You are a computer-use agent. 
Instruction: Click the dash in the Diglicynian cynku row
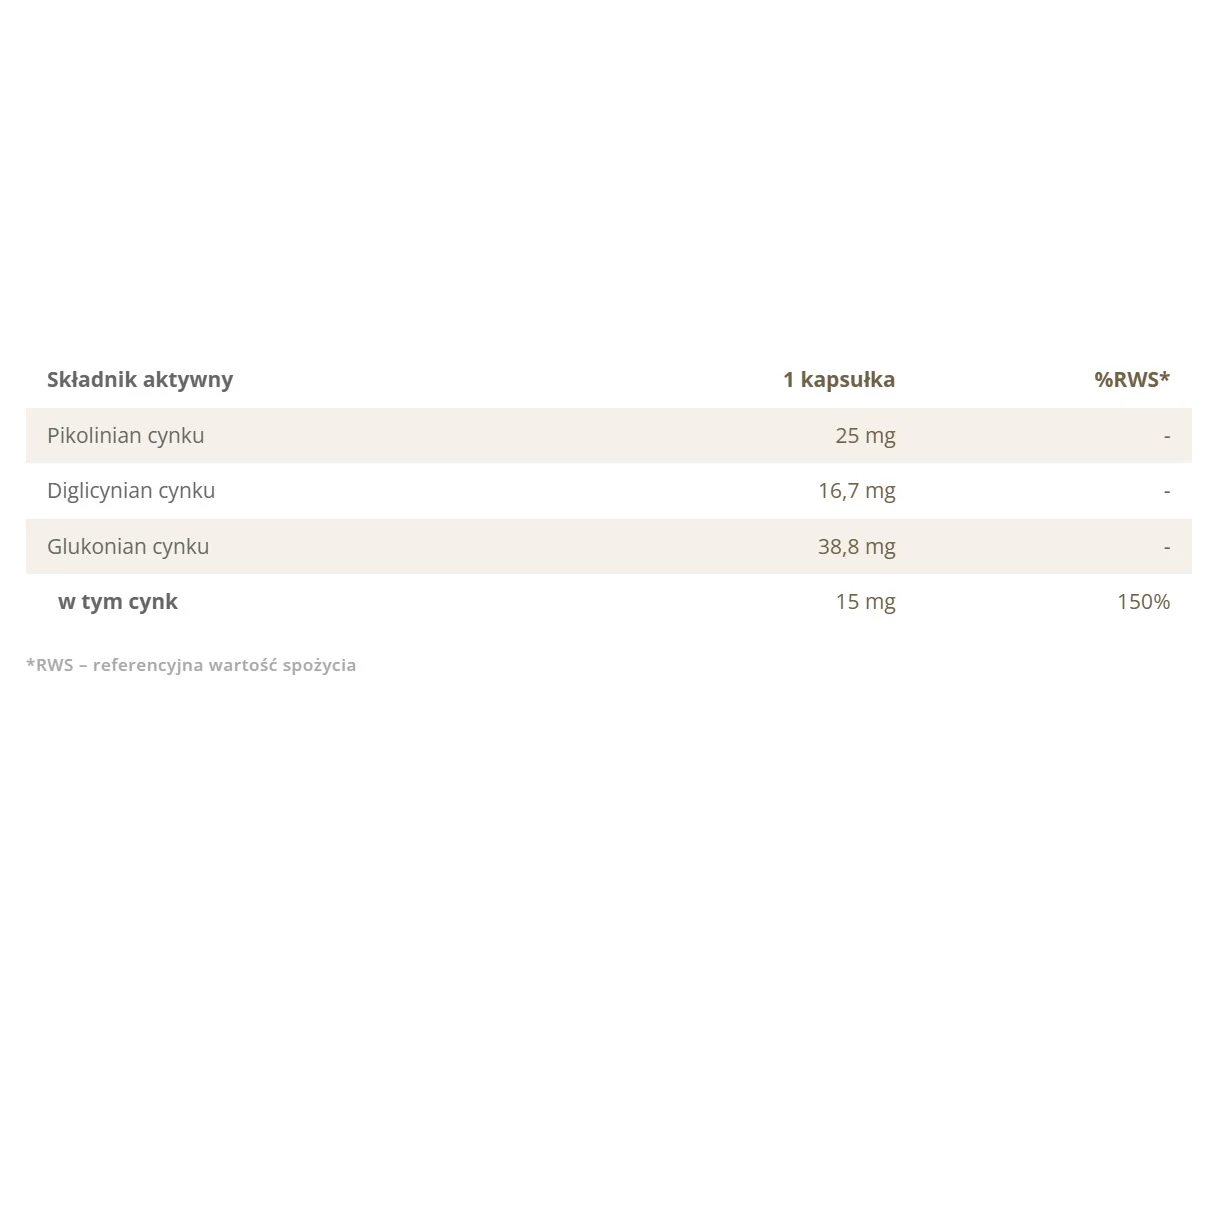tap(1167, 492)
